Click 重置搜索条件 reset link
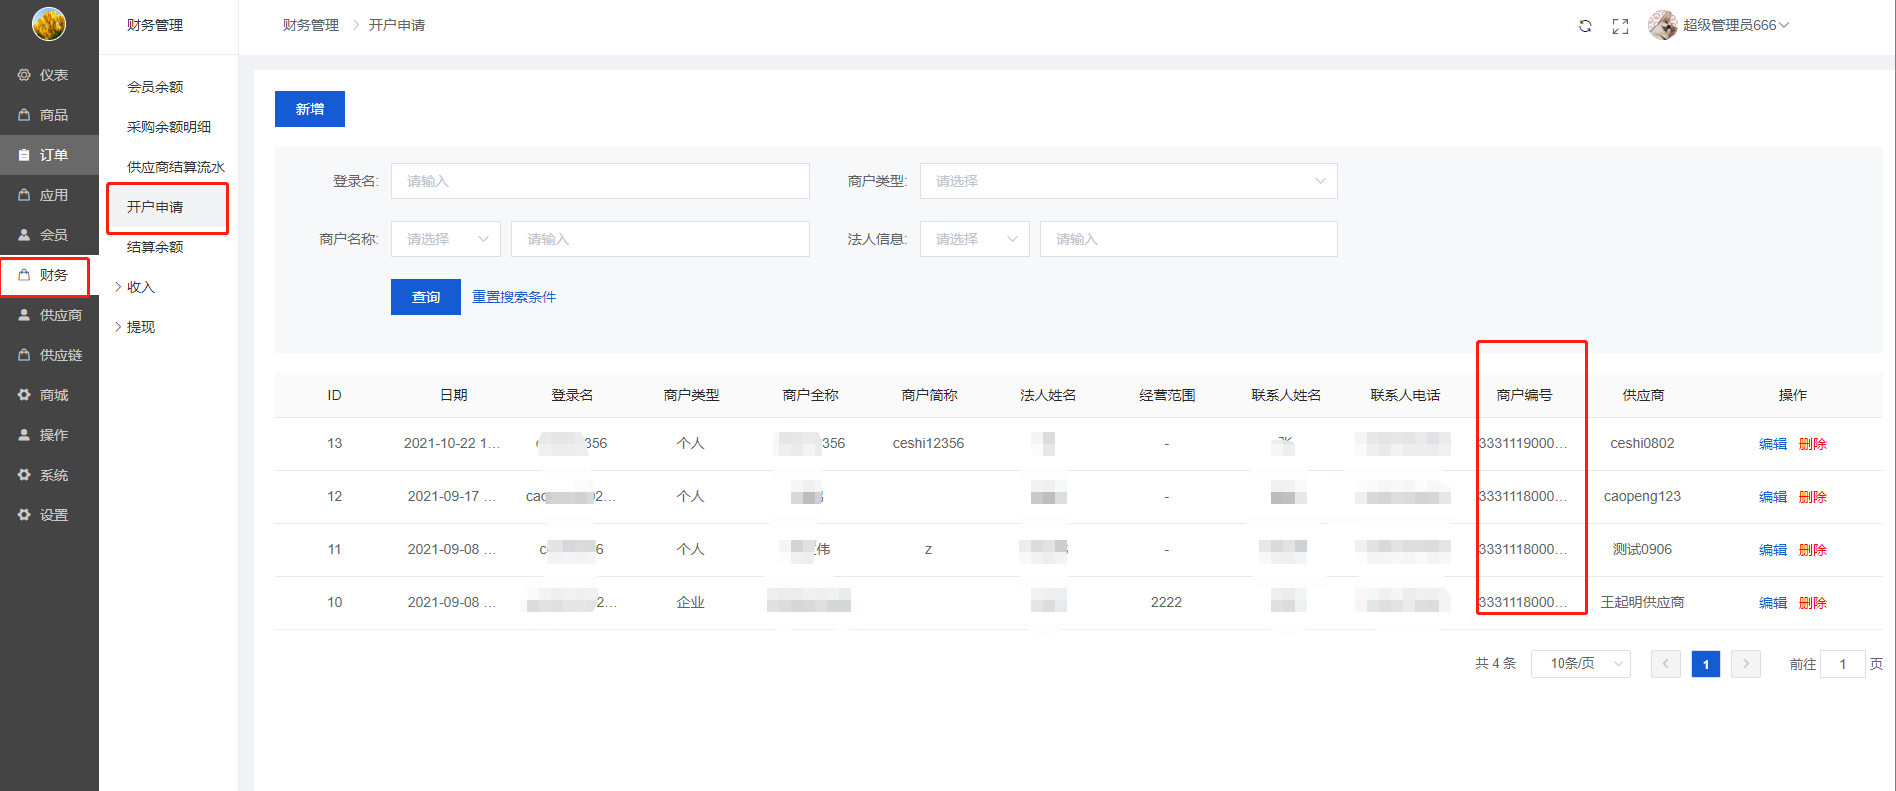 point(514,297)
